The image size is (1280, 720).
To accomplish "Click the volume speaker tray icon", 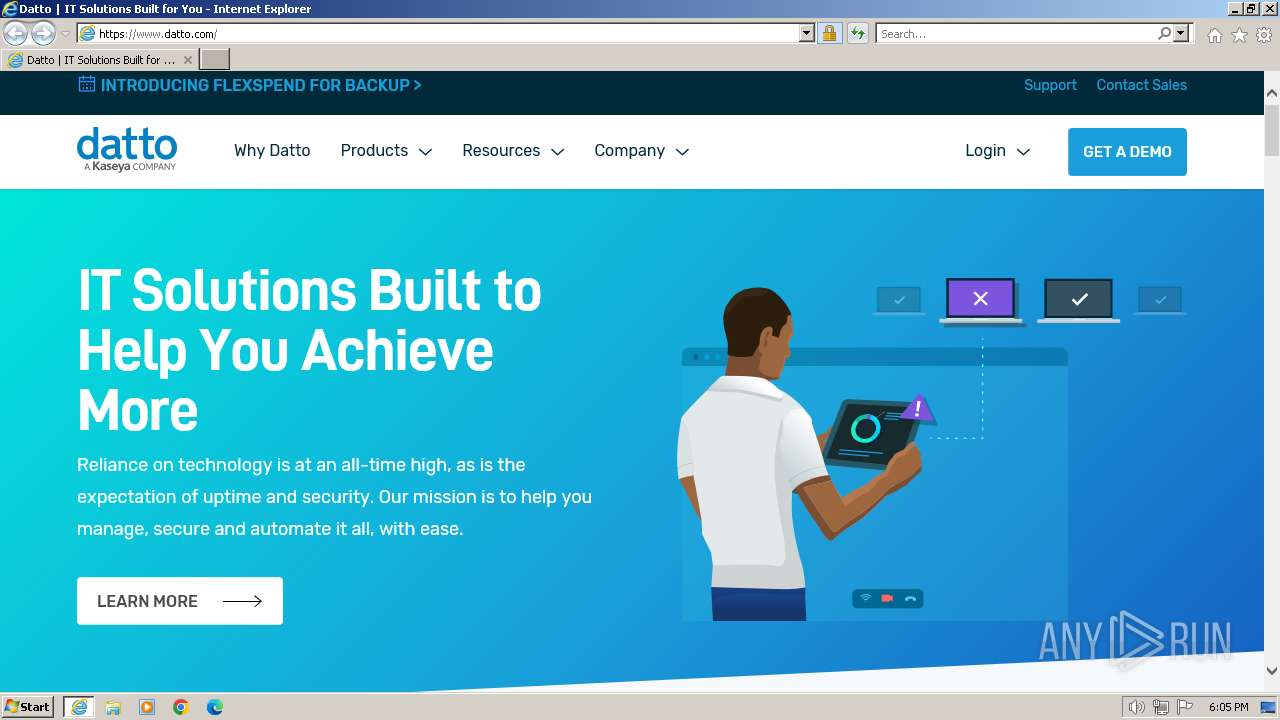I will coord(1136,707).
